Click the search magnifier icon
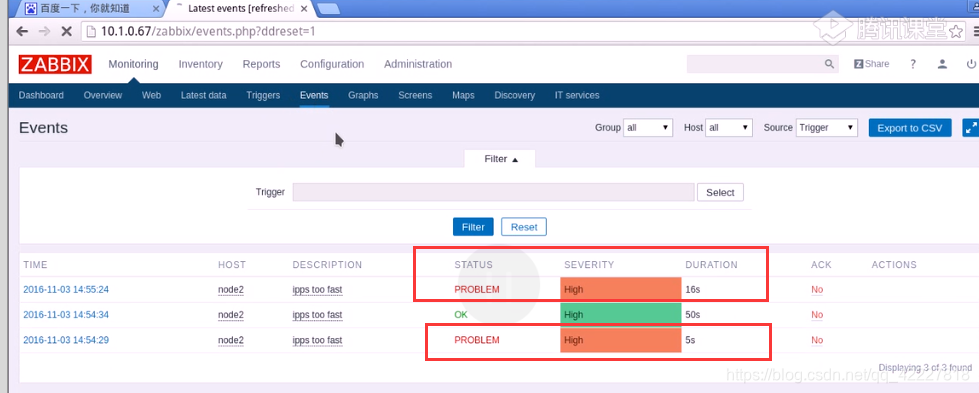Screen dimensions: 979x393 pyautogui.click(x=829, y=64)
